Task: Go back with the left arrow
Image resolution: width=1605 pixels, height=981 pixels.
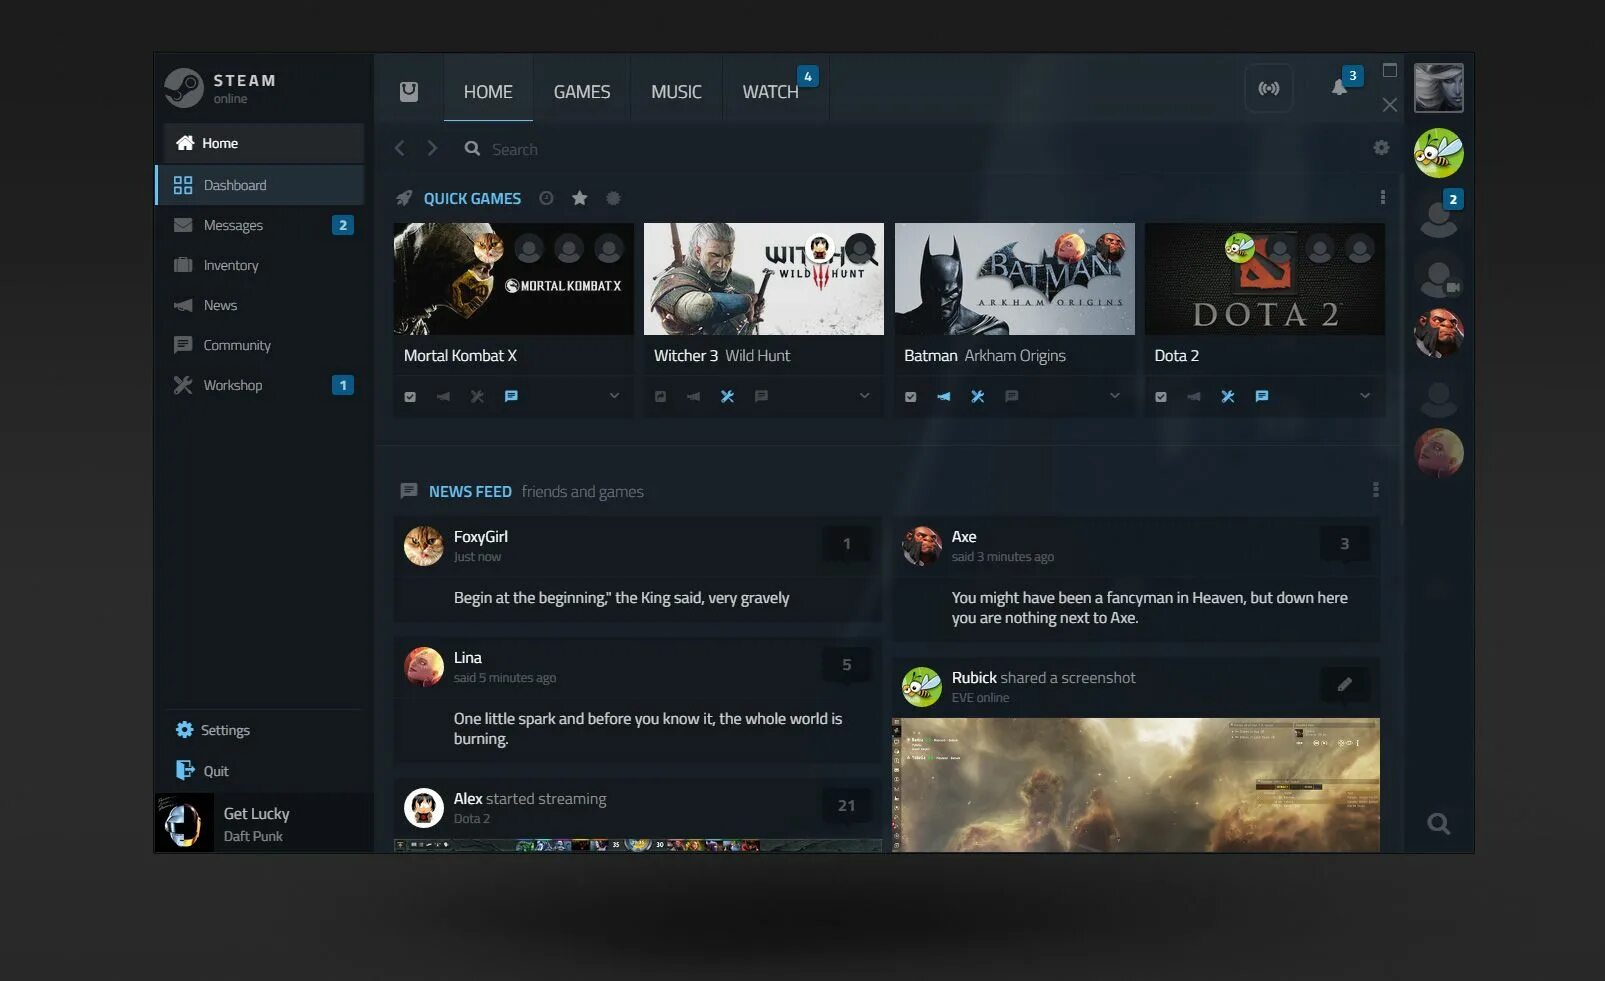Action: pos(400,148)
